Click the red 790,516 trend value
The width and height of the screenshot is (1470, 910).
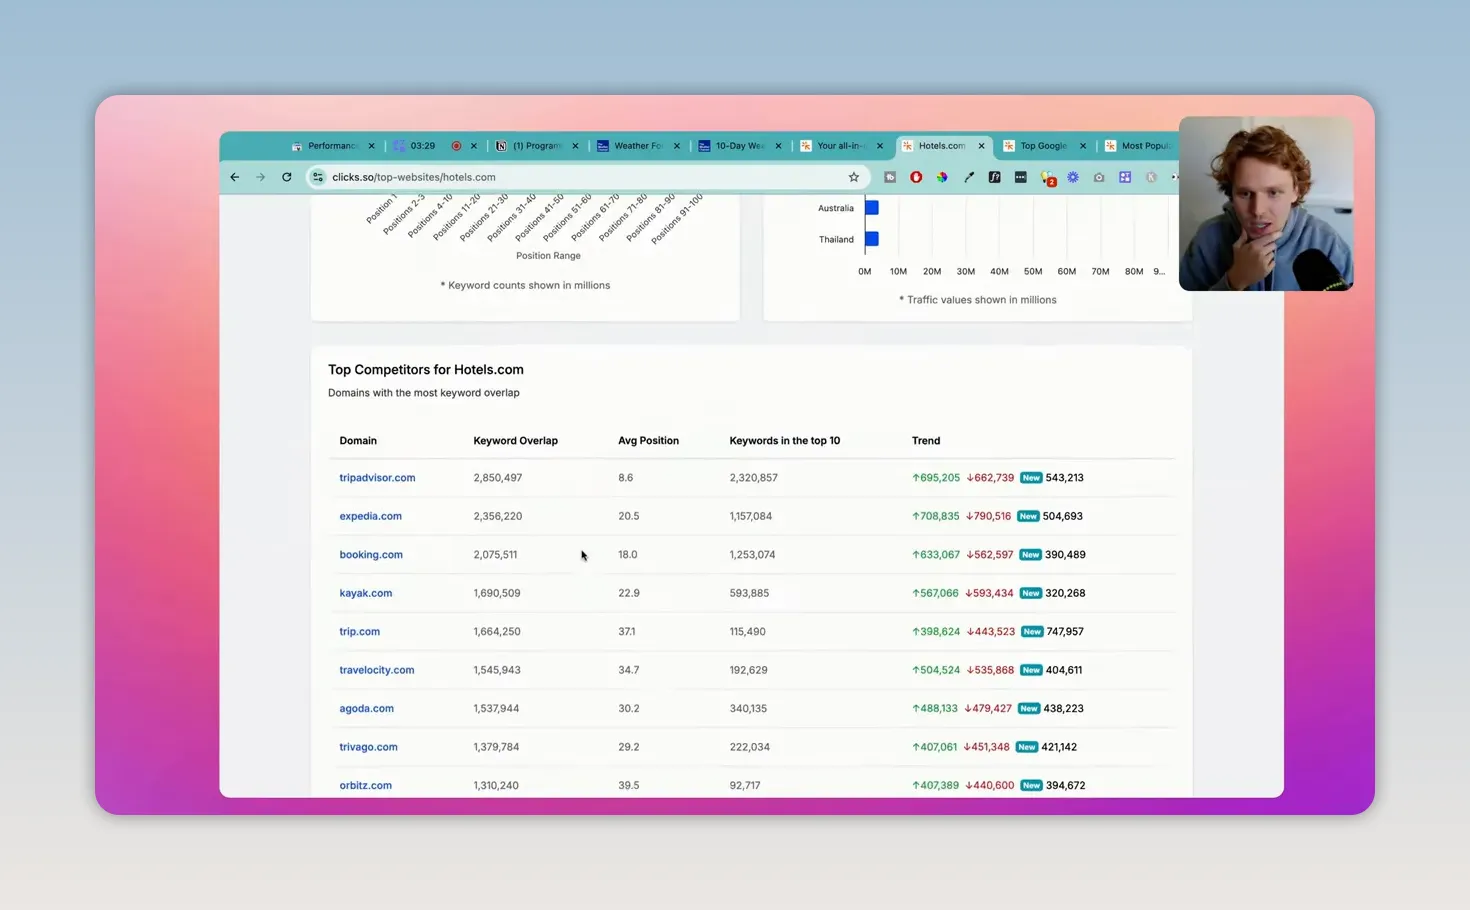tap(988, 516)
